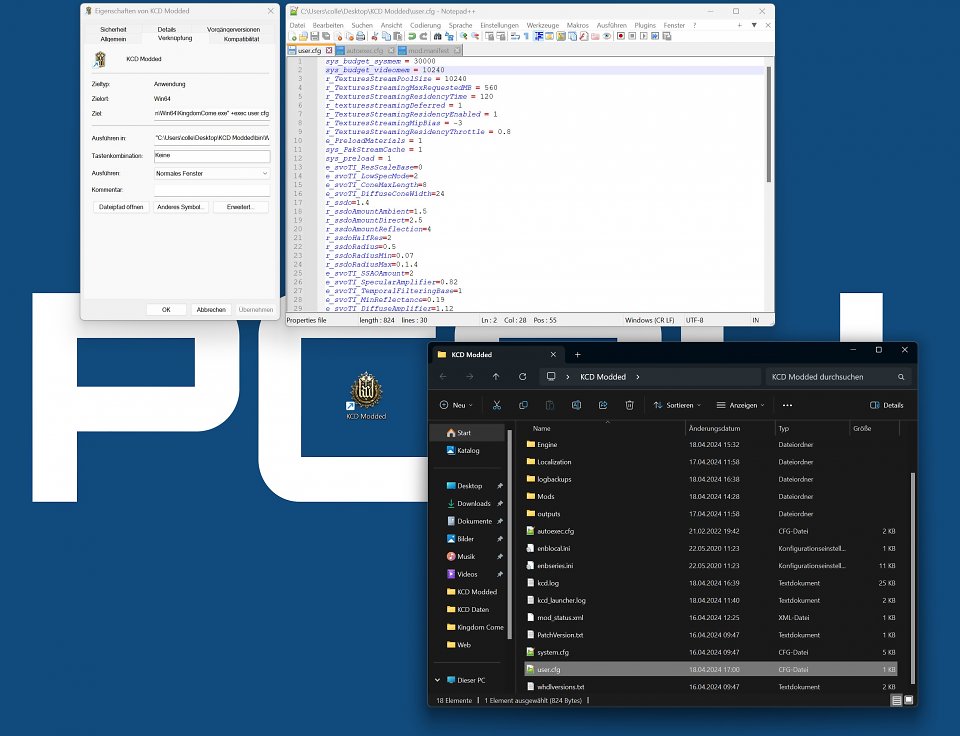960x736 pixels.
Task: Expand the Dieser PC tree node
Action: pyautogui.click(x=438, y=680)
